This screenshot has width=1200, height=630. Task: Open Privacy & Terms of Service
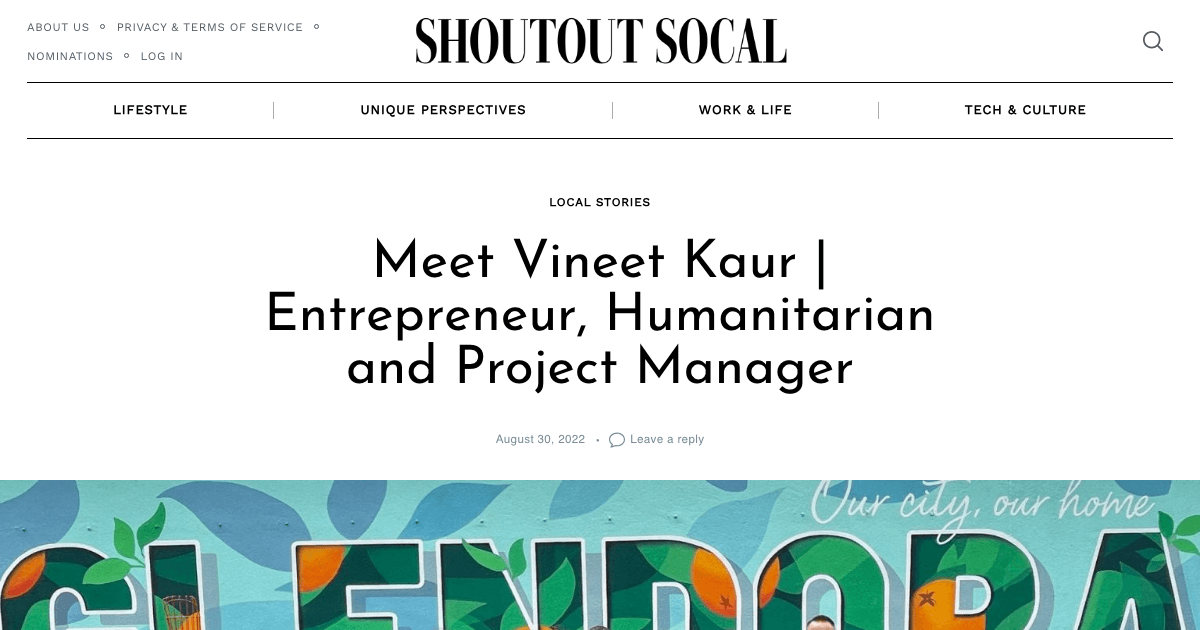pyautogui.click(x=210, y=27)
